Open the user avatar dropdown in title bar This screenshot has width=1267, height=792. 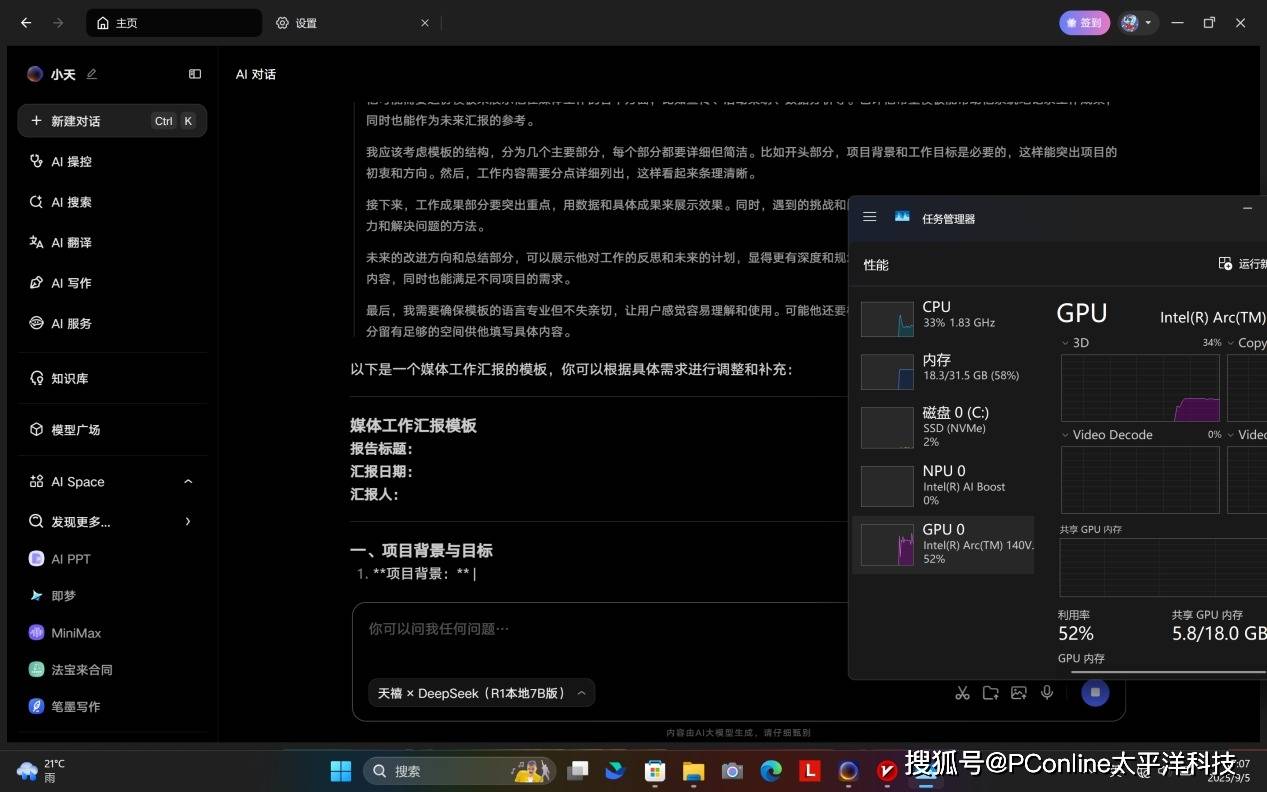pos(1137,23)
